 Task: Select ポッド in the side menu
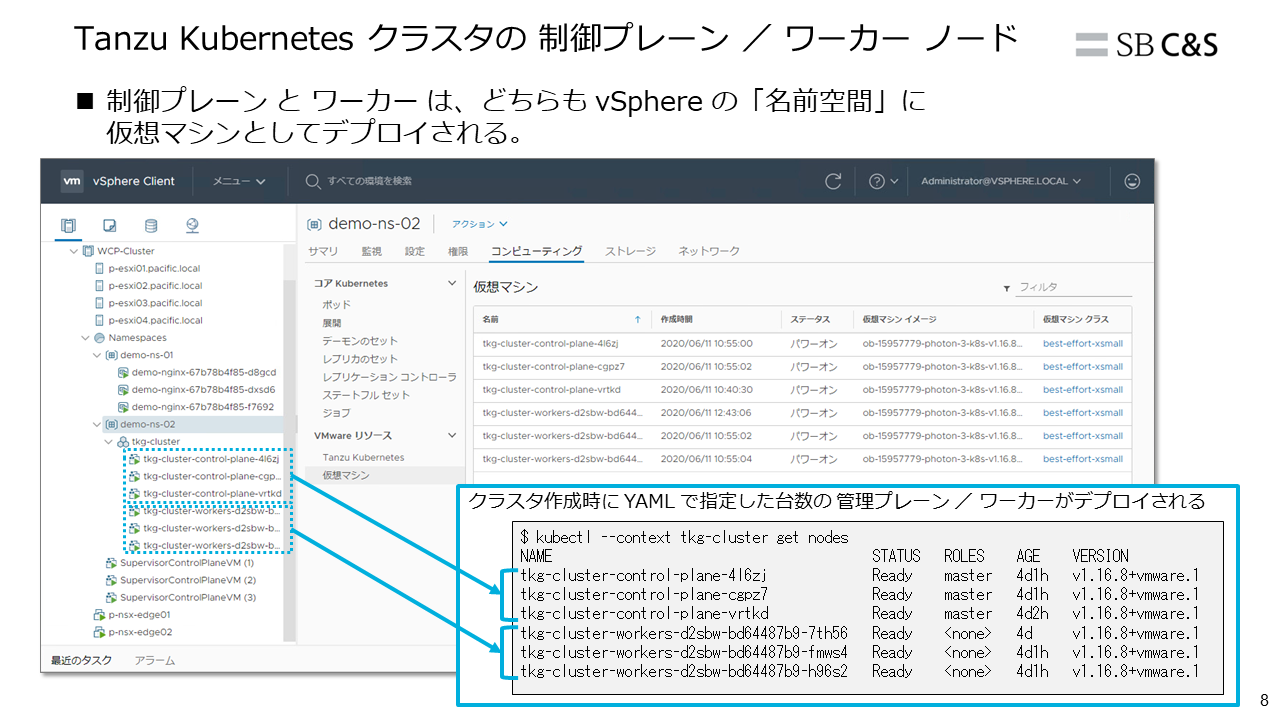337,304
